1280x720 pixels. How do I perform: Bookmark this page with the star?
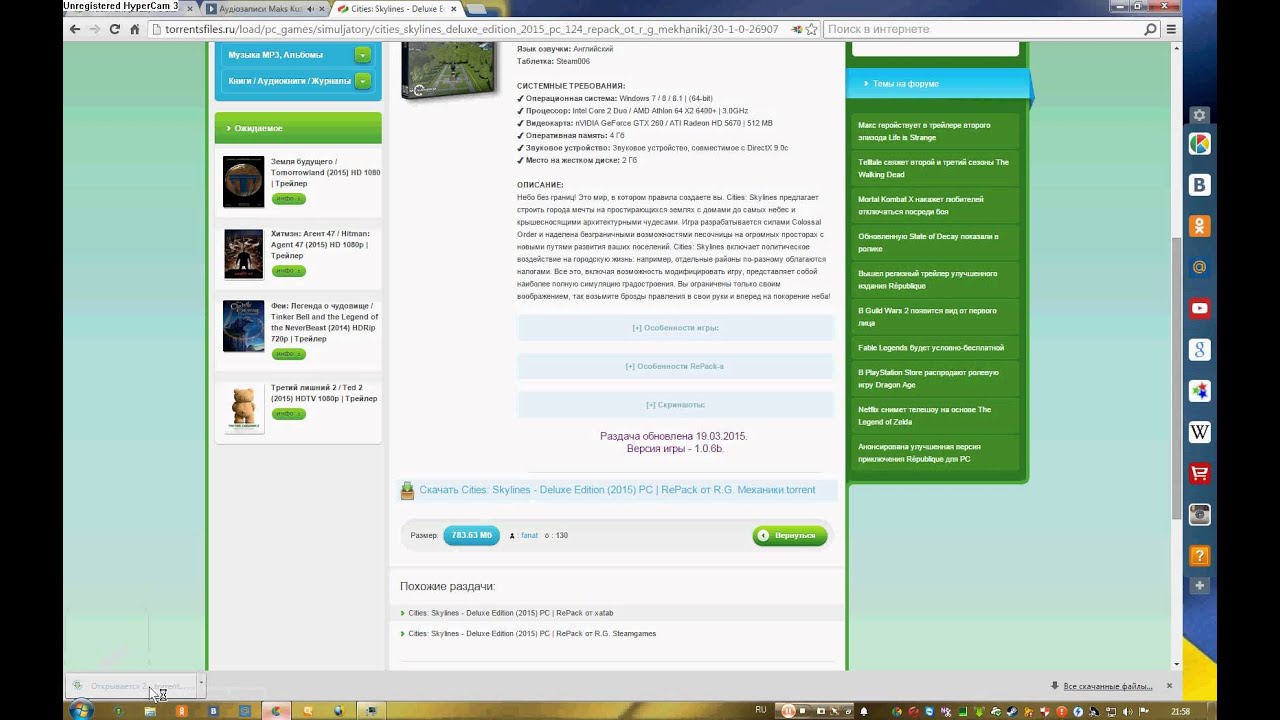point(812,29)
